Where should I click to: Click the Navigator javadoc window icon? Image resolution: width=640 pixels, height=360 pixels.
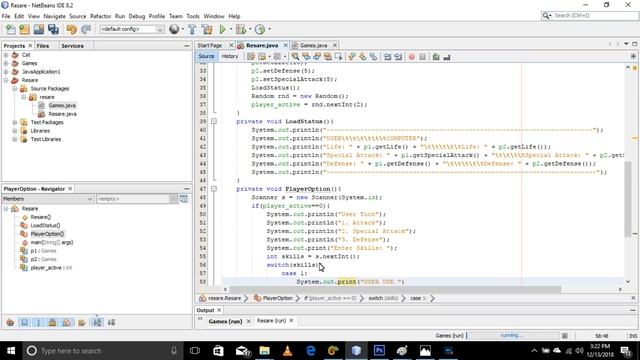tap(184, 199)
